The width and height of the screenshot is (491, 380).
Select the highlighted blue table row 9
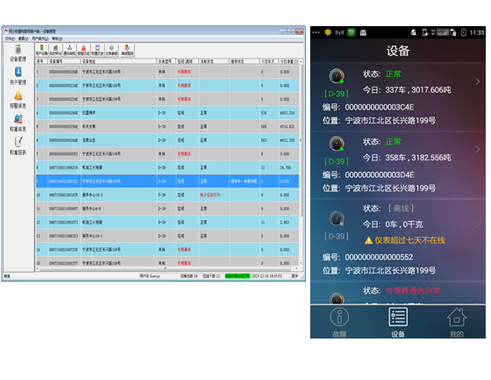coord(167,181)
